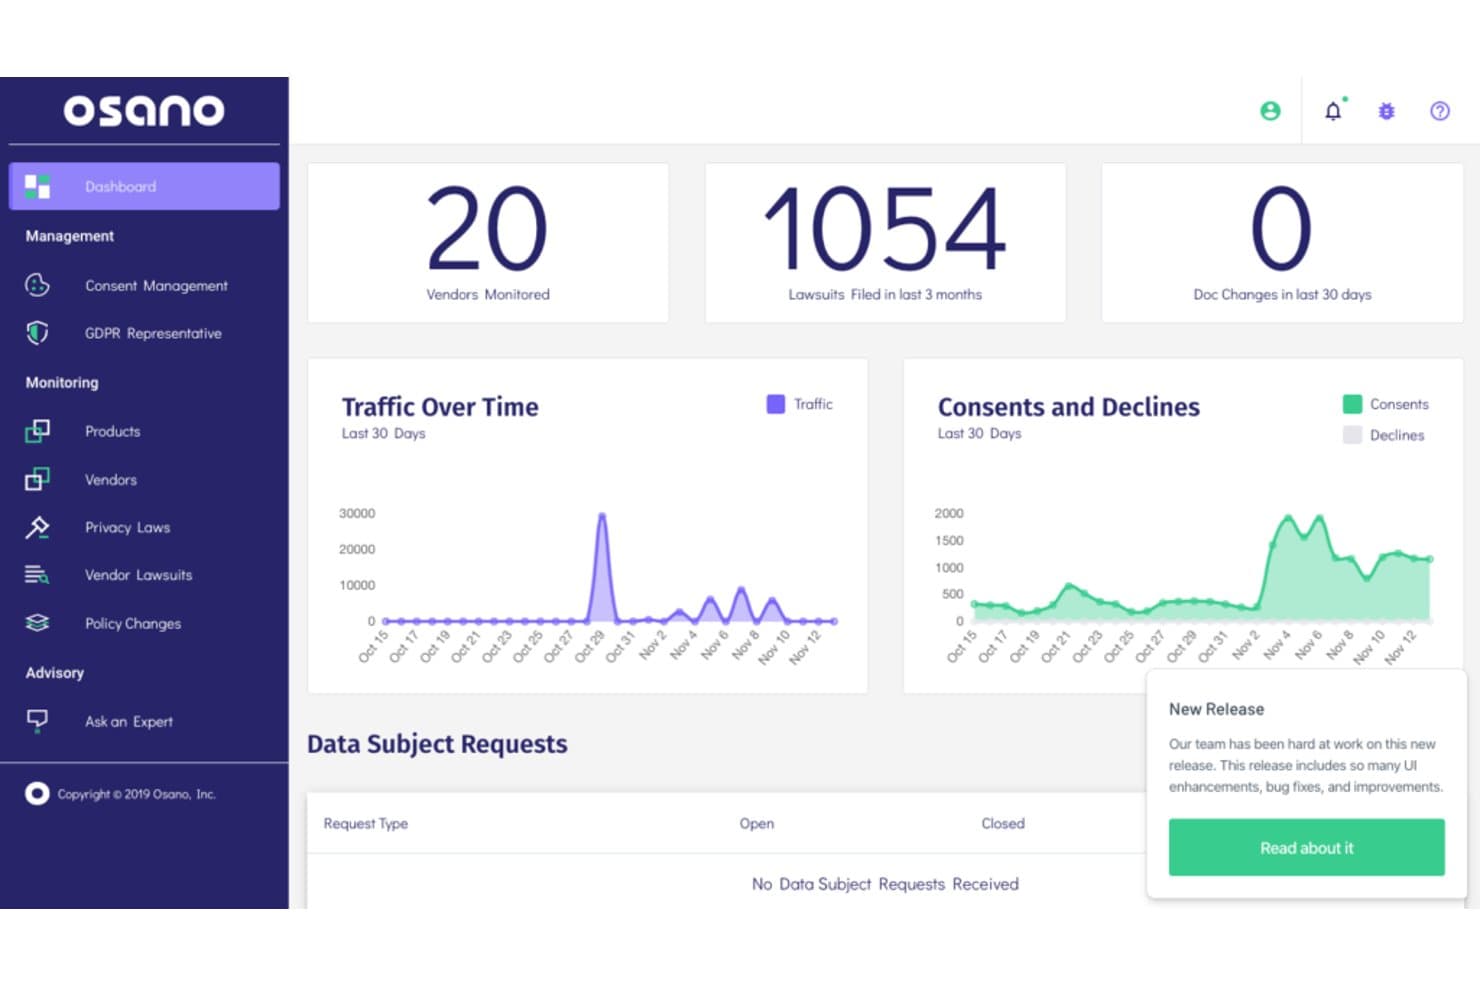Select Ask an Expert
The height and width of the screenshot is (987, 1480).
pos(128,721)
